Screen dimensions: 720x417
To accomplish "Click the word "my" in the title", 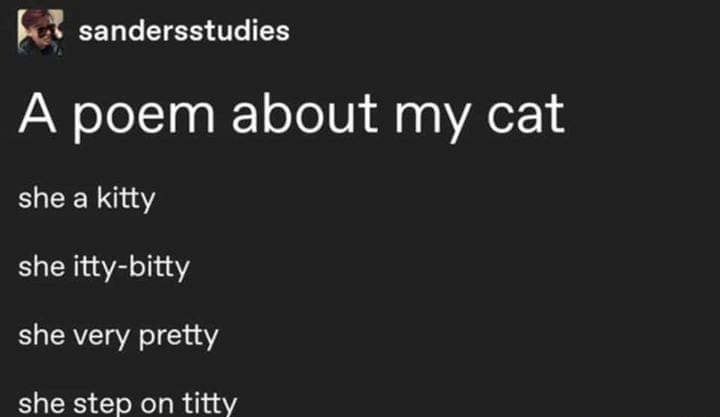I will click(432, 120).
